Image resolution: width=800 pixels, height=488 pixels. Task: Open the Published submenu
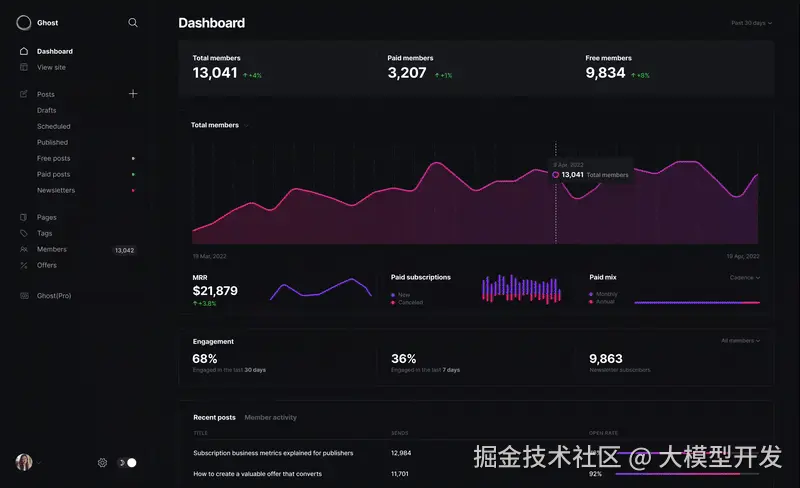coord(52,142)
